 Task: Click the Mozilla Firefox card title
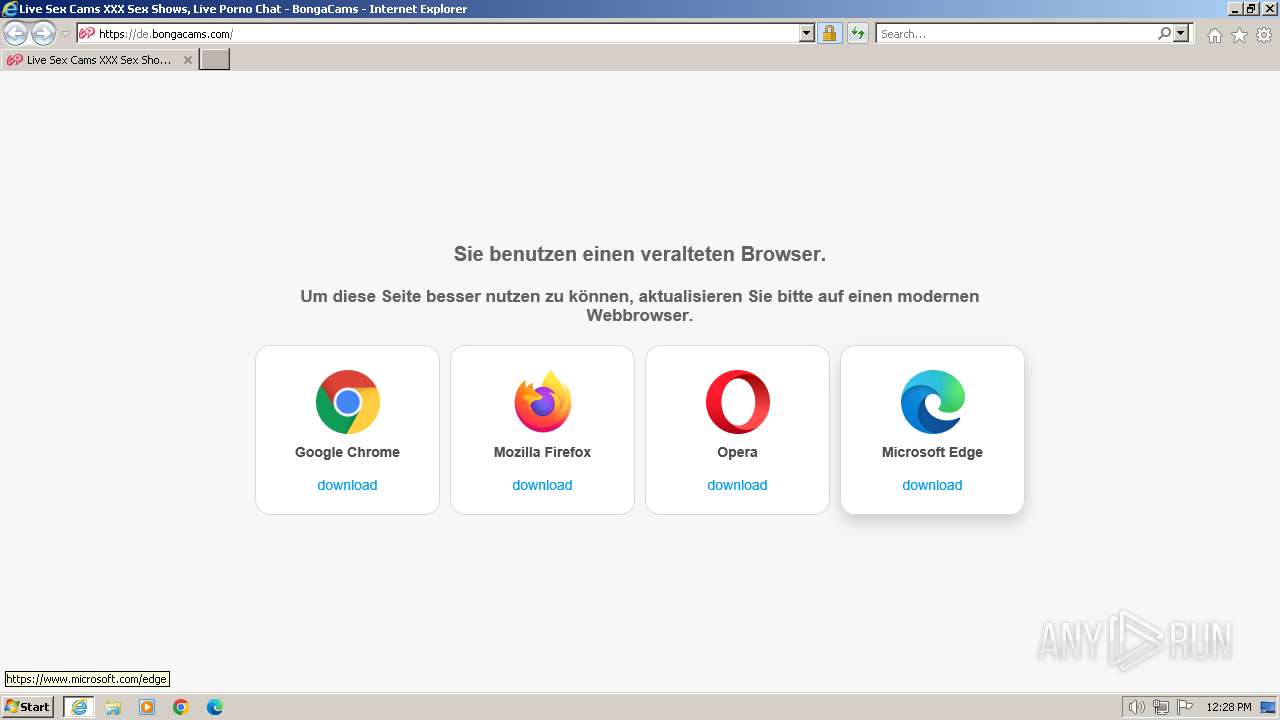[x=542, y=452]
